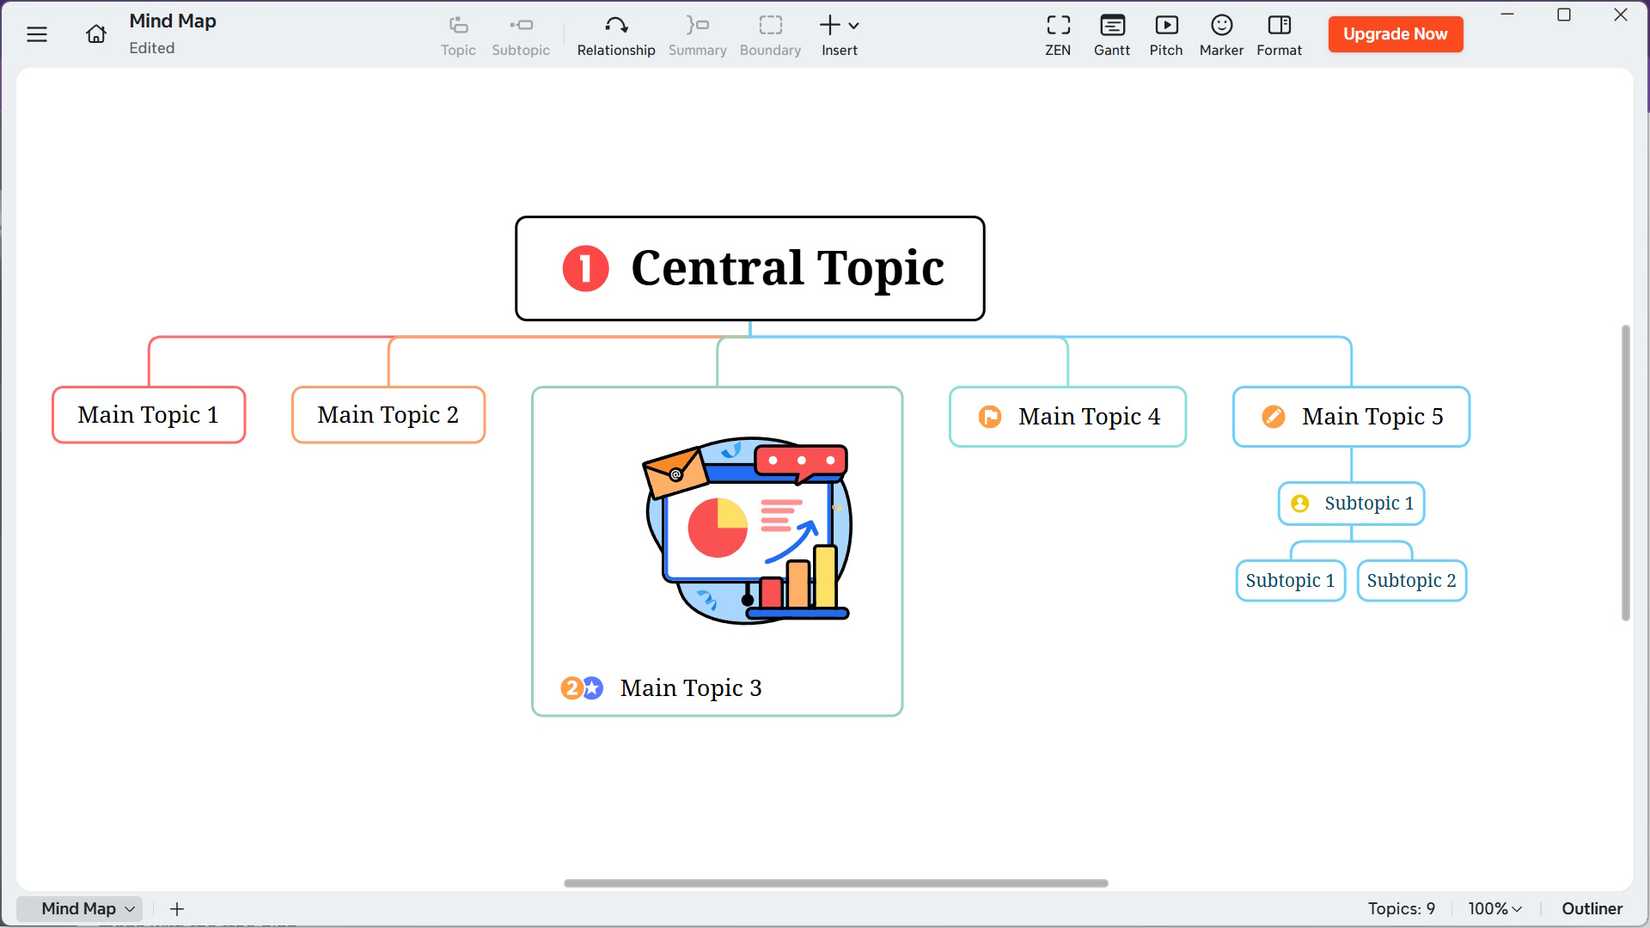Open the zoom level 100% dropdown
1650x928 pixels.
point(1494,908)
